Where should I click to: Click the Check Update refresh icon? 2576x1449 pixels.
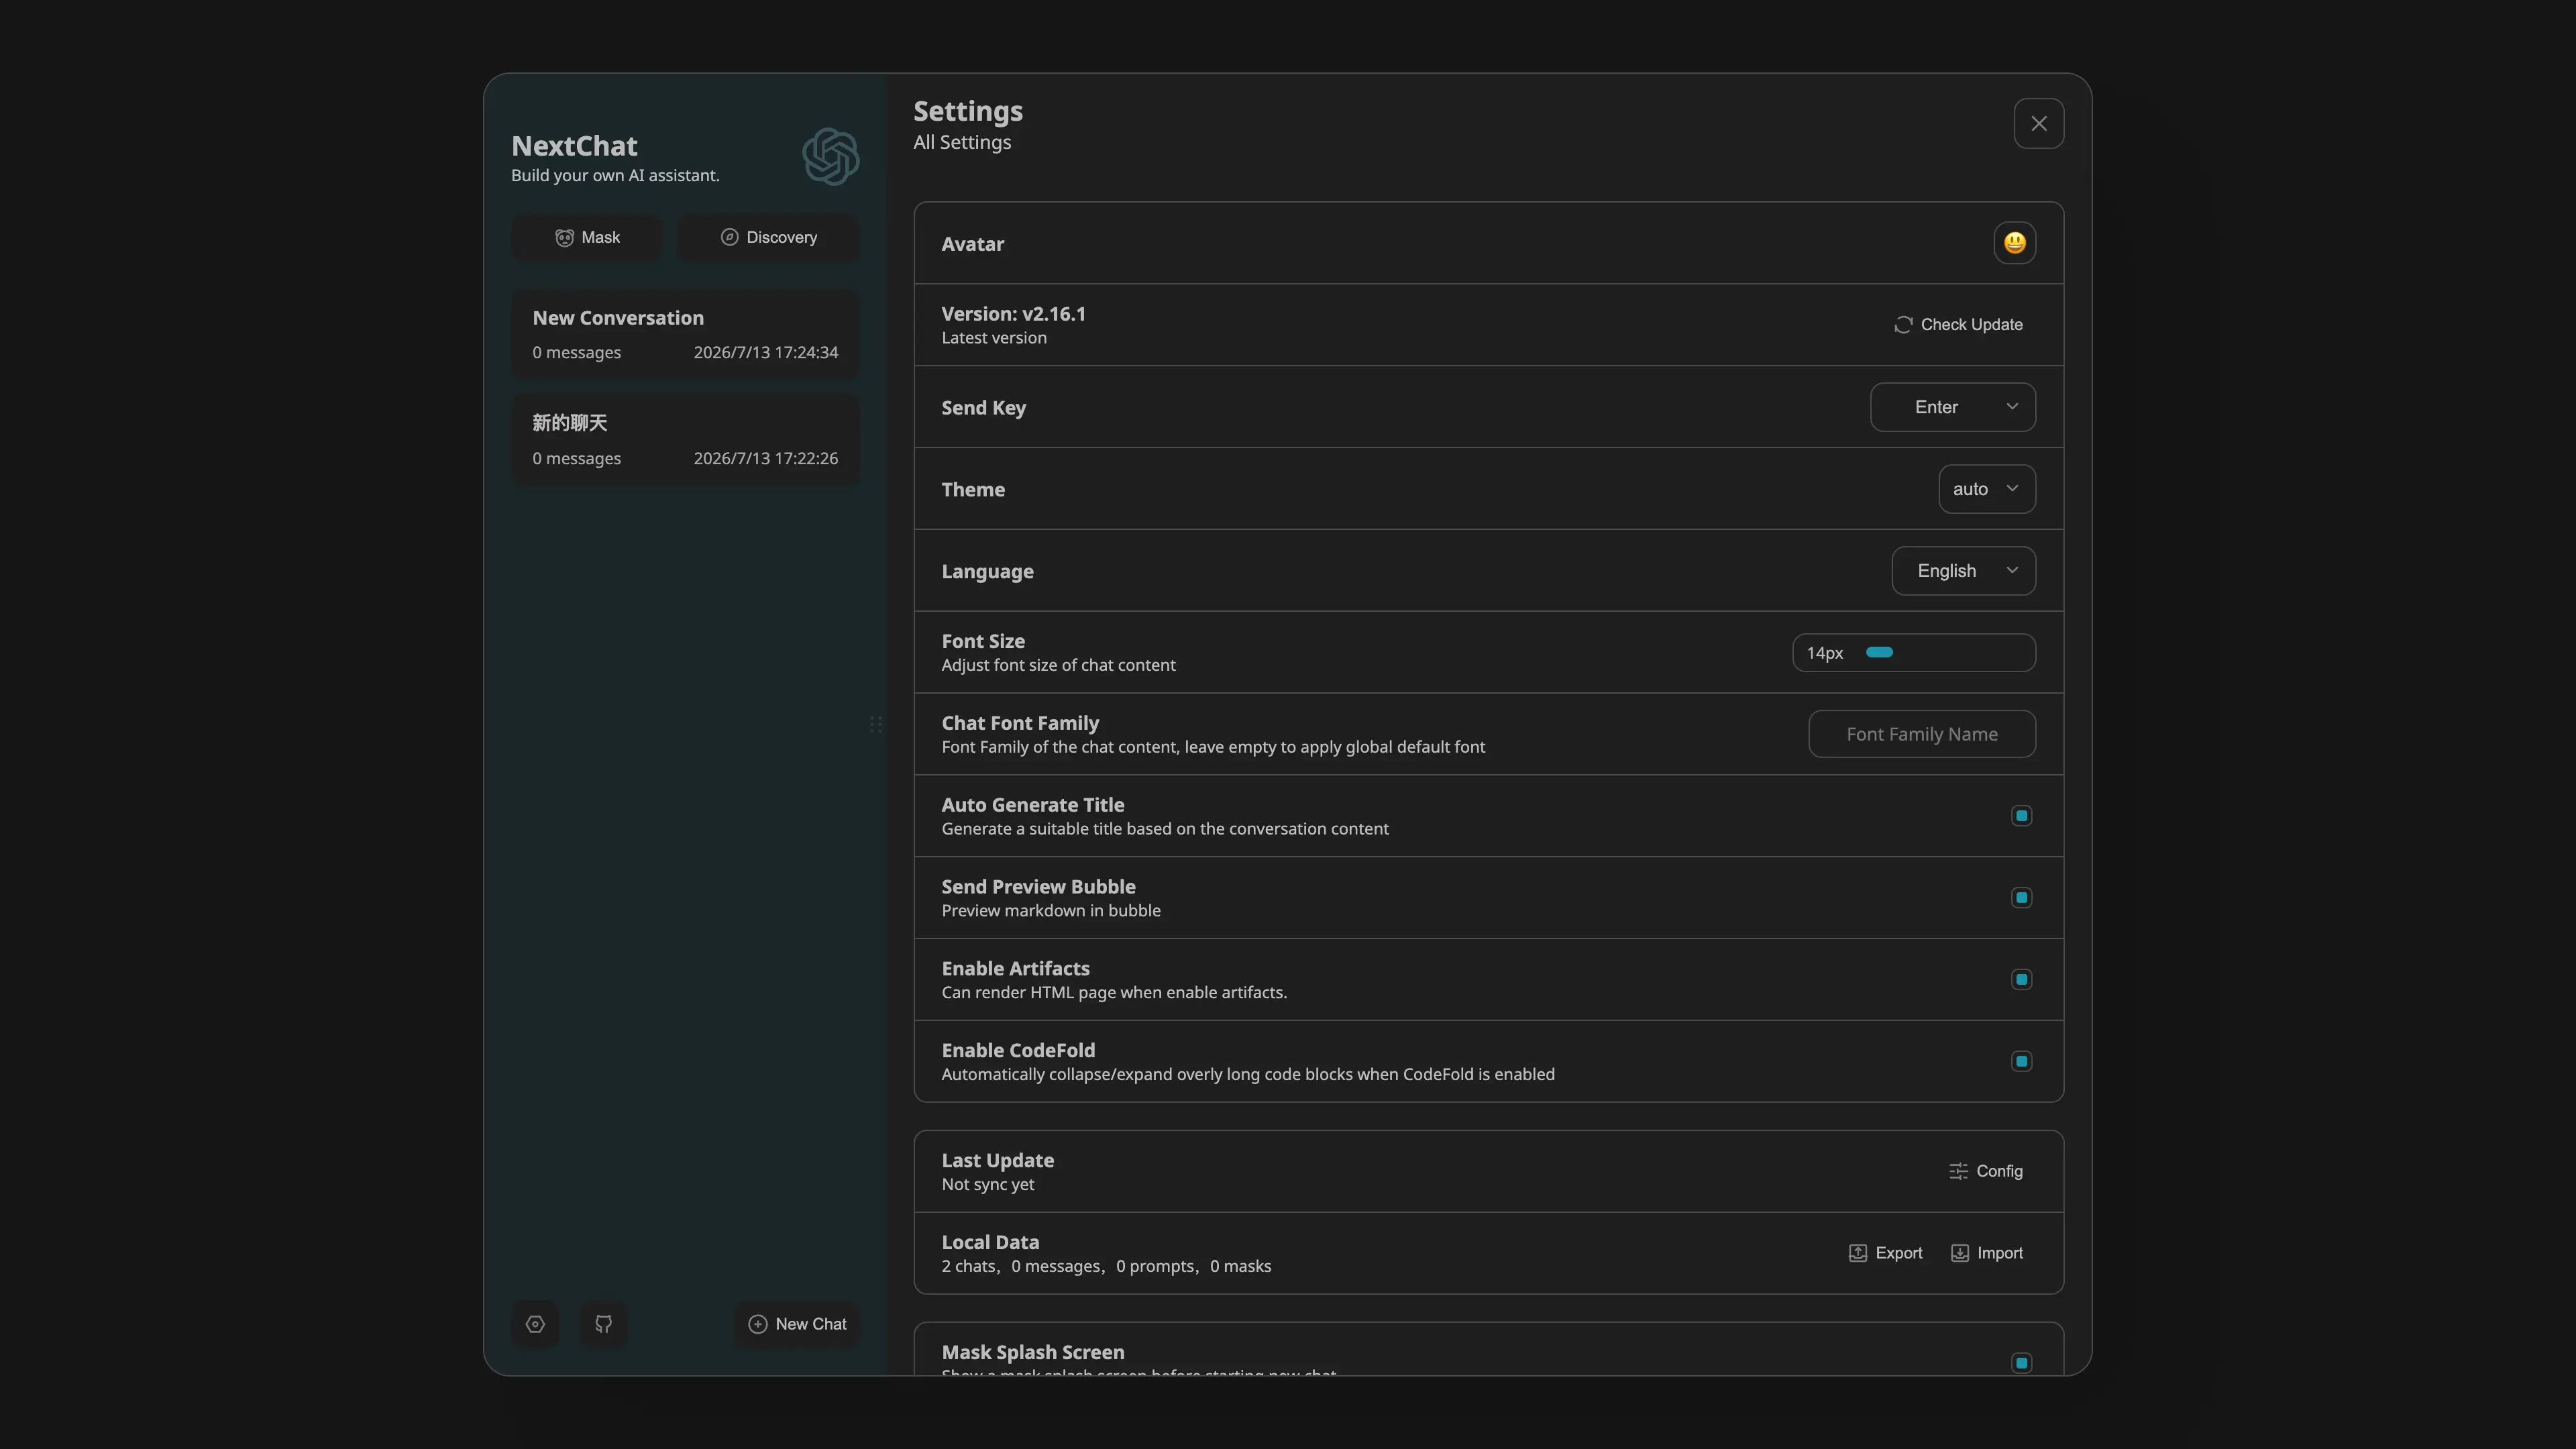click(x=1903, y=325)
